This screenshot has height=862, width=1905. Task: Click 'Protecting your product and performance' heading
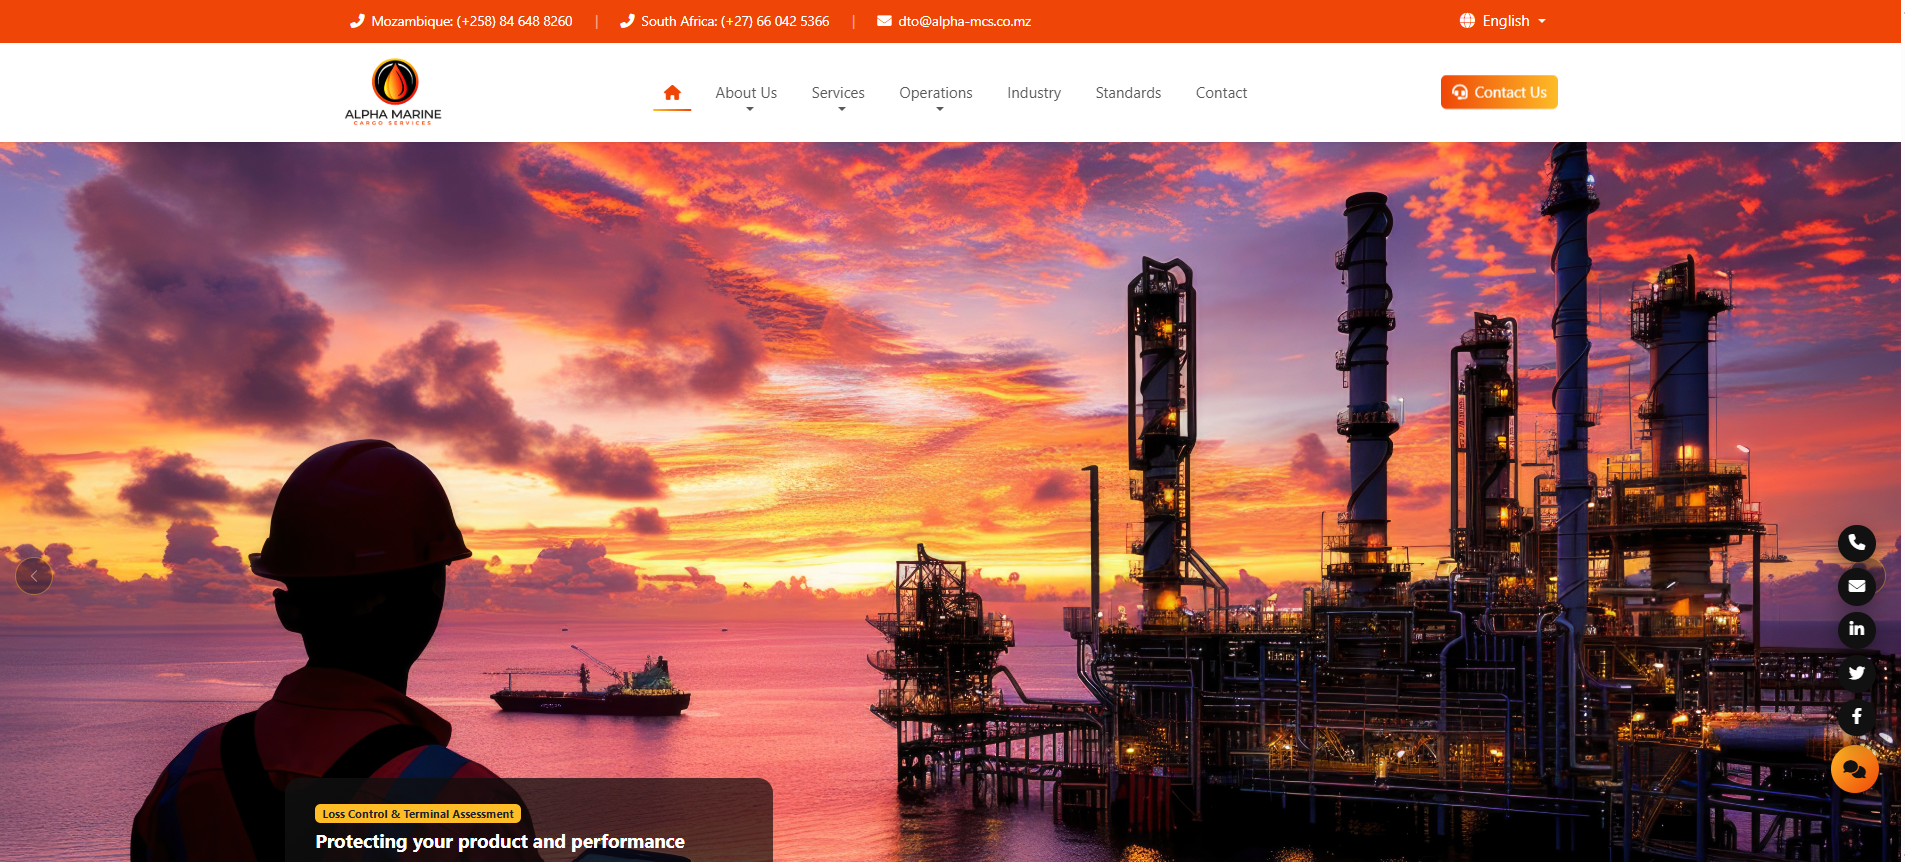[500, 842]
